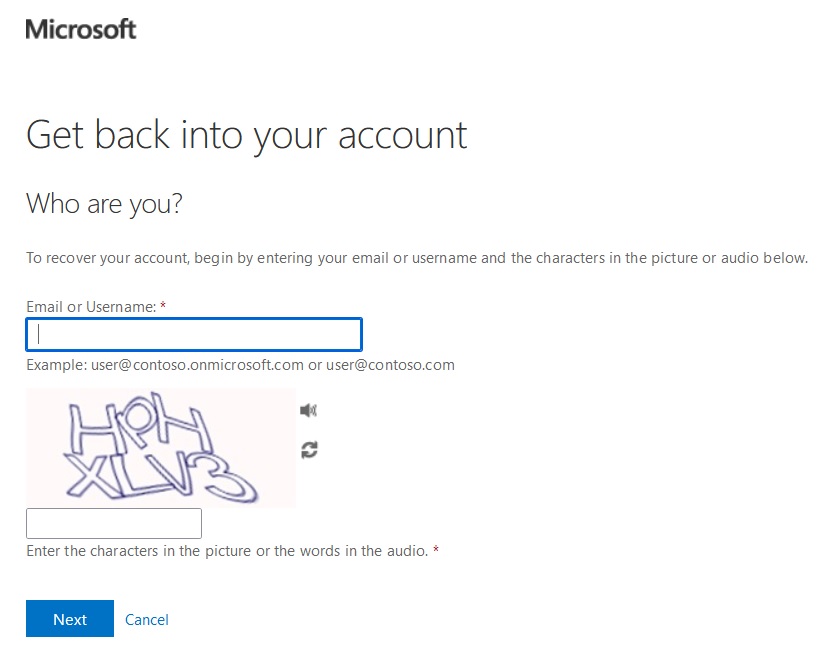Refresh the captcha with the reload icon
This screenshot has height=650, width=825.
[309, 450]
